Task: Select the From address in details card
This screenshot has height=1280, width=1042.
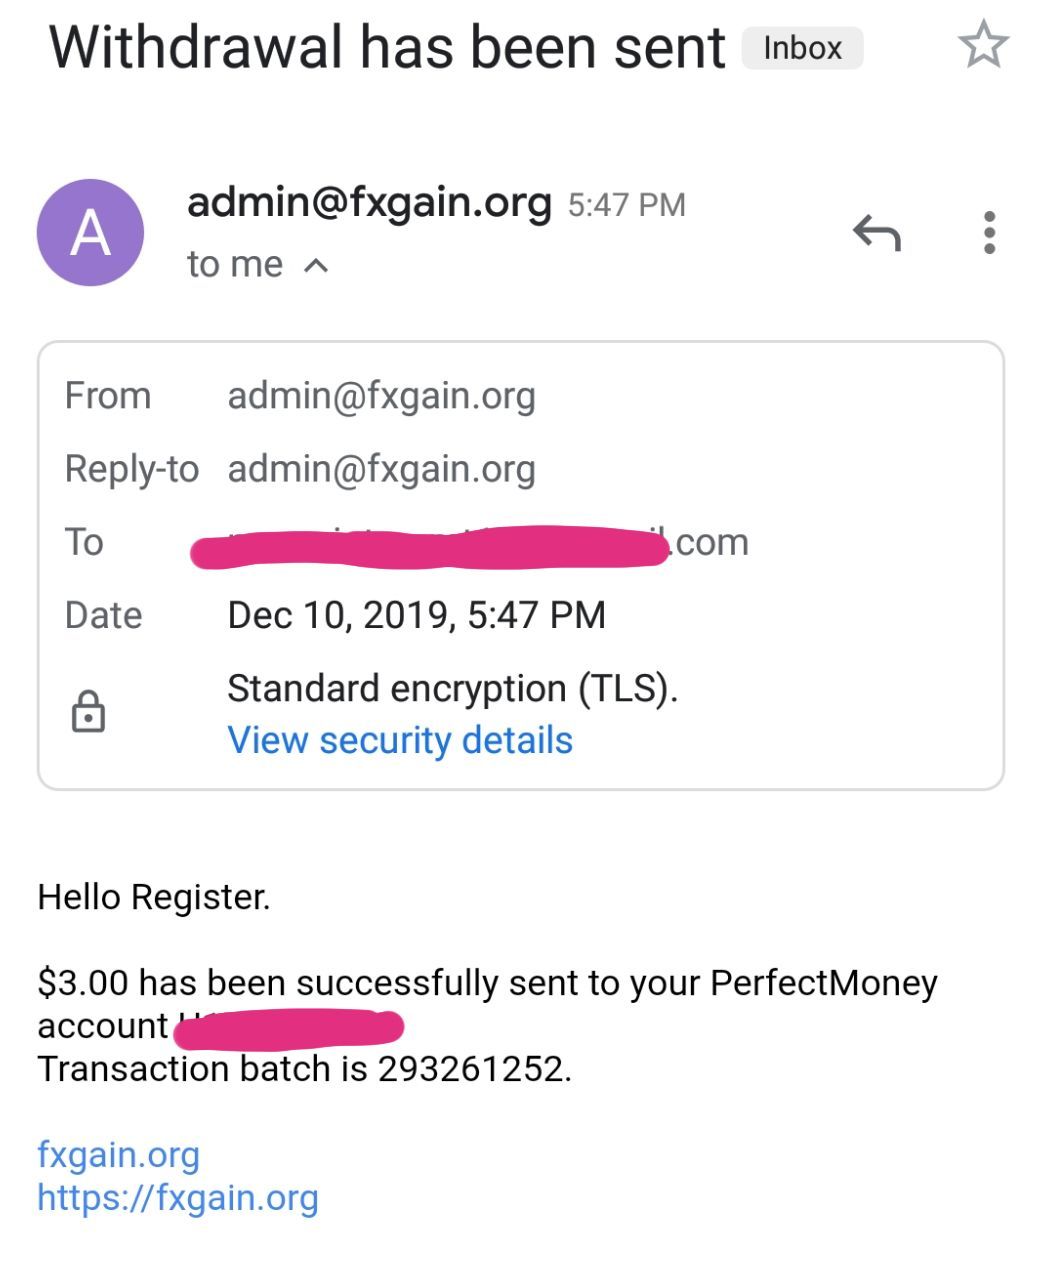Action: pyautogui.click(x=381, y=396)
